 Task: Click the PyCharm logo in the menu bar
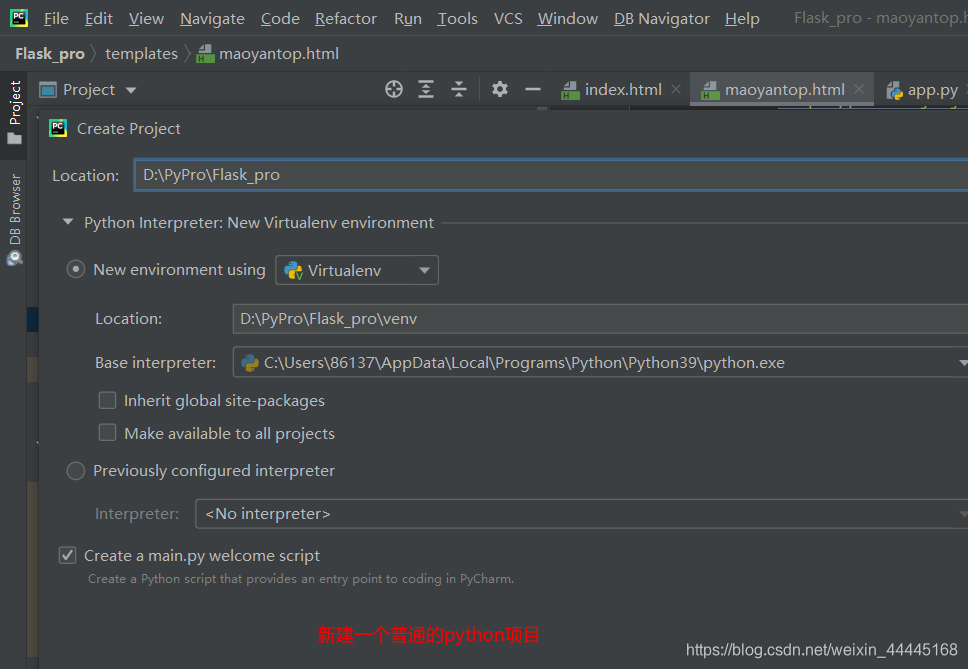click(x=19, y=18)
